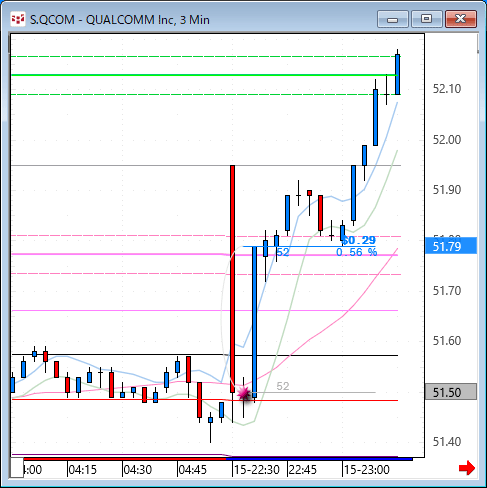Image resolution: width=487 pixels, height=488 pixels.
Task: Click the 0.56 % gain annotation
Action: coord(356,252)
